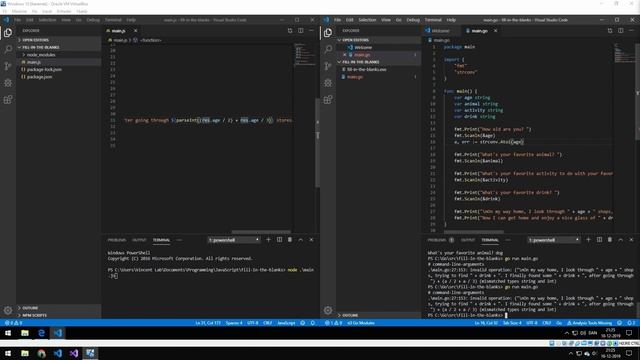This screenshot has height=360, width=640.
Task: Split terminal in right window panel
Action: [x=599, y=240]
